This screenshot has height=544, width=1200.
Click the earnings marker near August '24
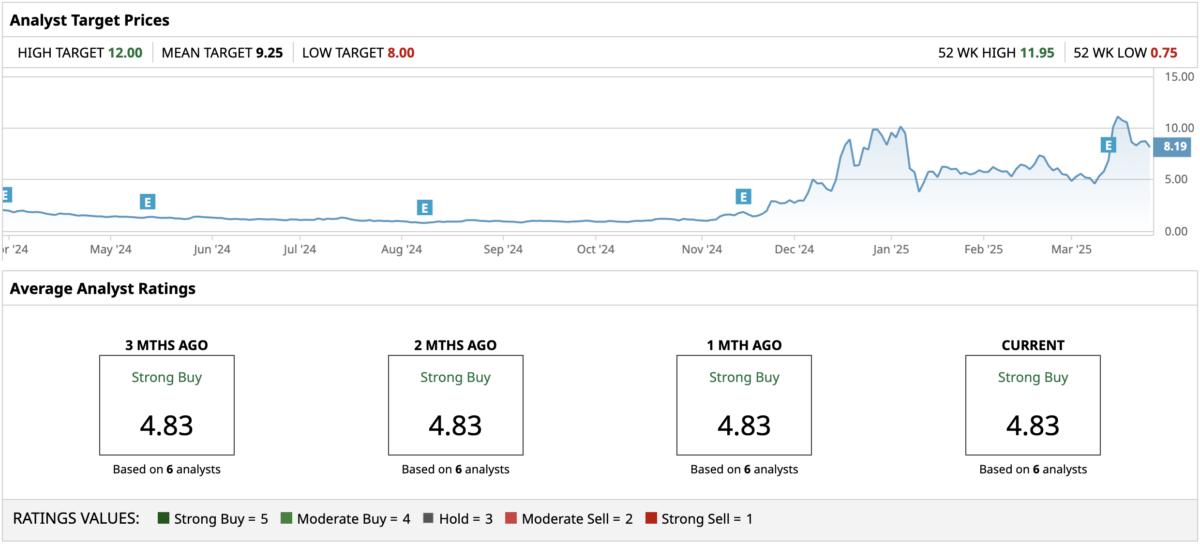424,208
